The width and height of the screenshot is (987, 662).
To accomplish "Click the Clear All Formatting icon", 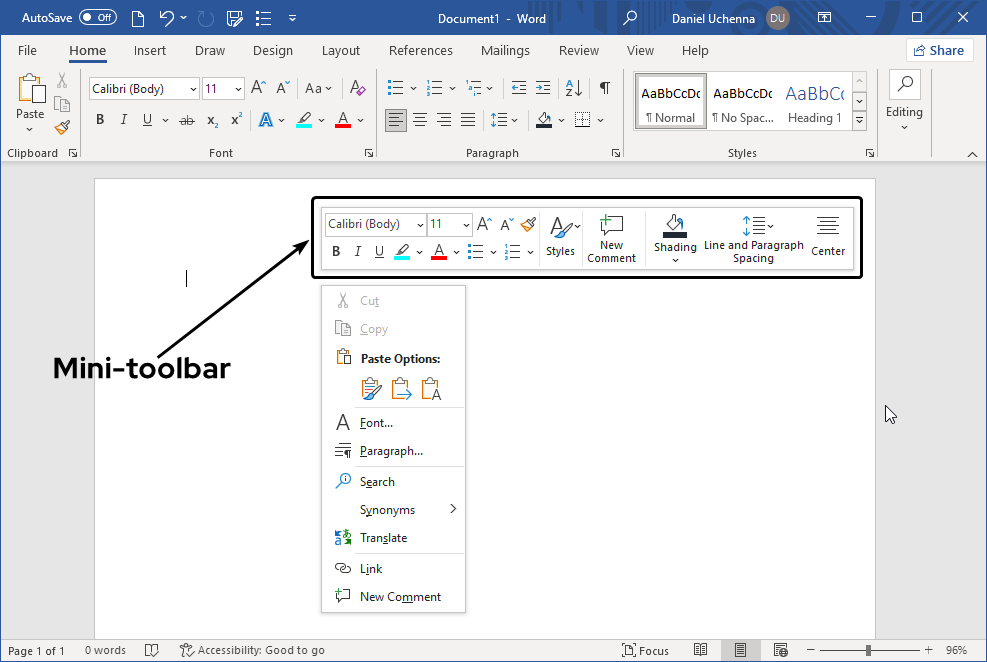I will 357,88.
